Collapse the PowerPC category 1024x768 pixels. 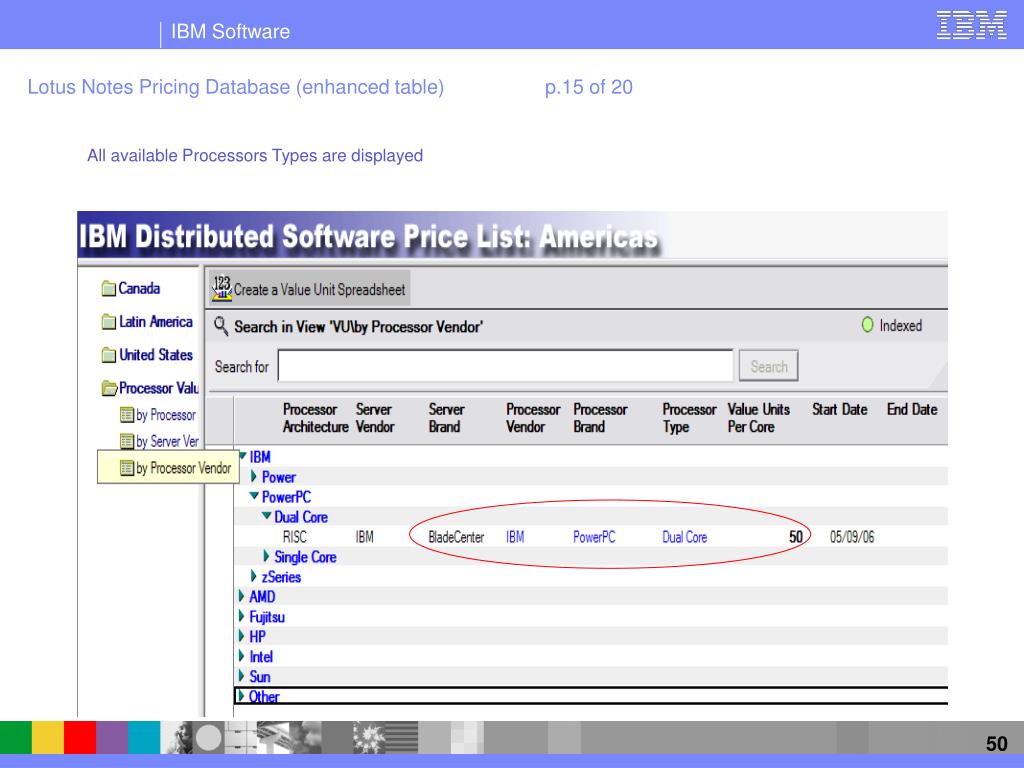(x=254, y=496)
